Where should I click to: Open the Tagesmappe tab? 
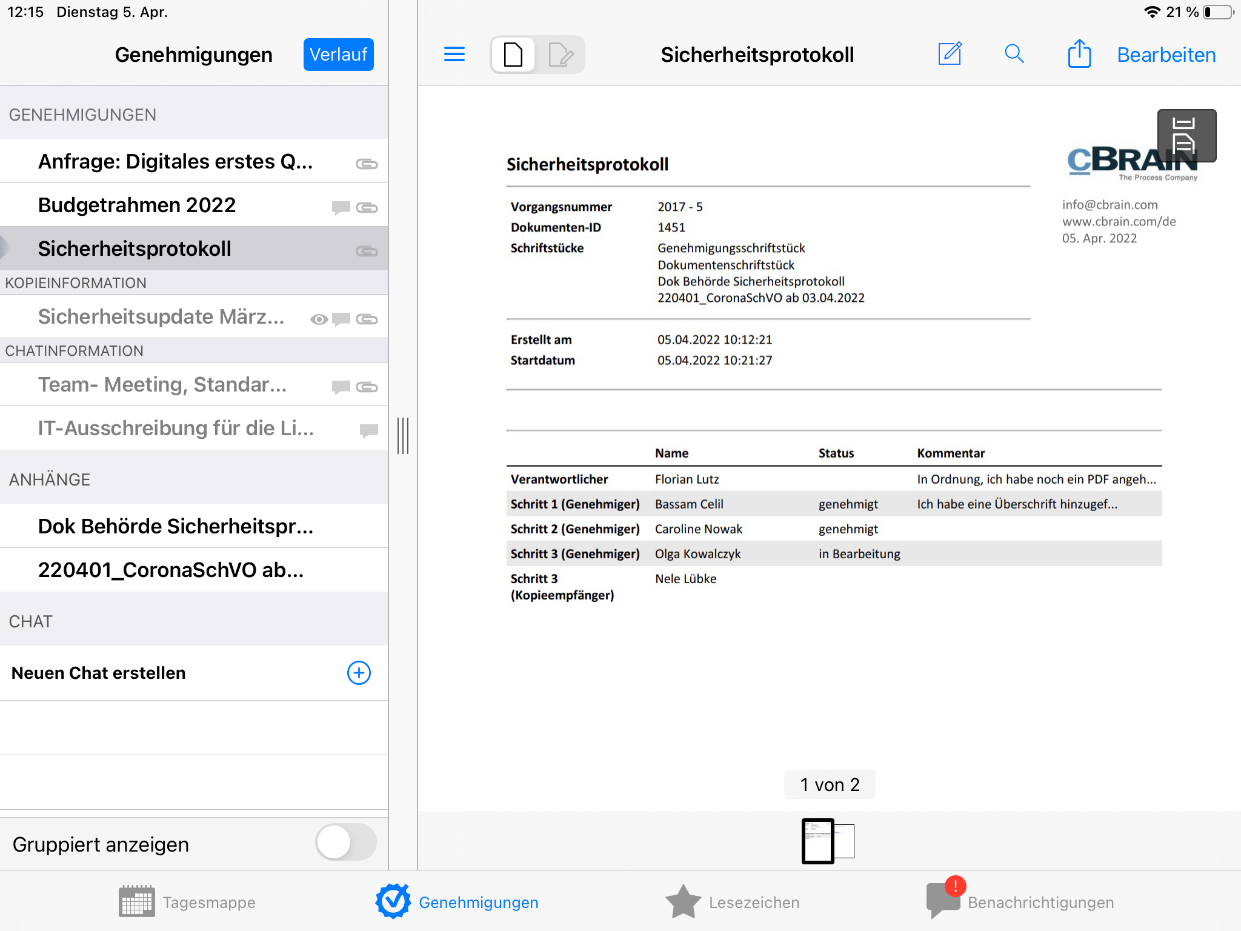pyautogui.click(x=187, y=902)
